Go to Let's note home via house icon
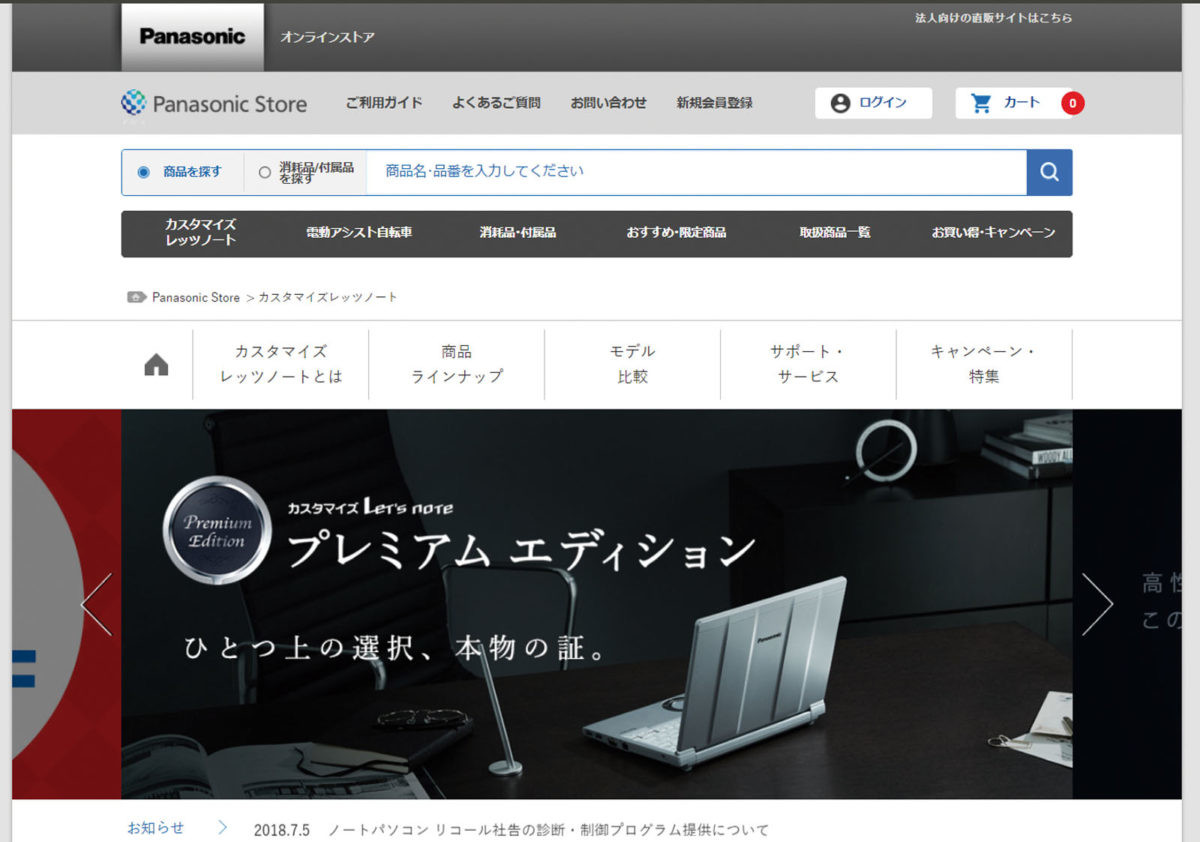1200x842 pixels. tap(156, 365)
